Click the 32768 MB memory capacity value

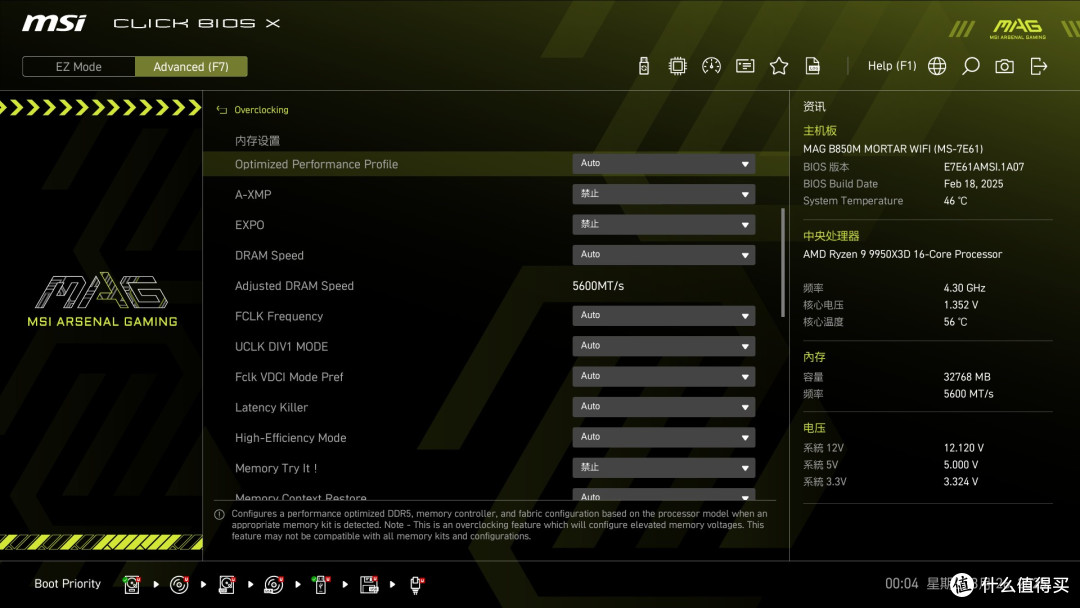point(967,377)
